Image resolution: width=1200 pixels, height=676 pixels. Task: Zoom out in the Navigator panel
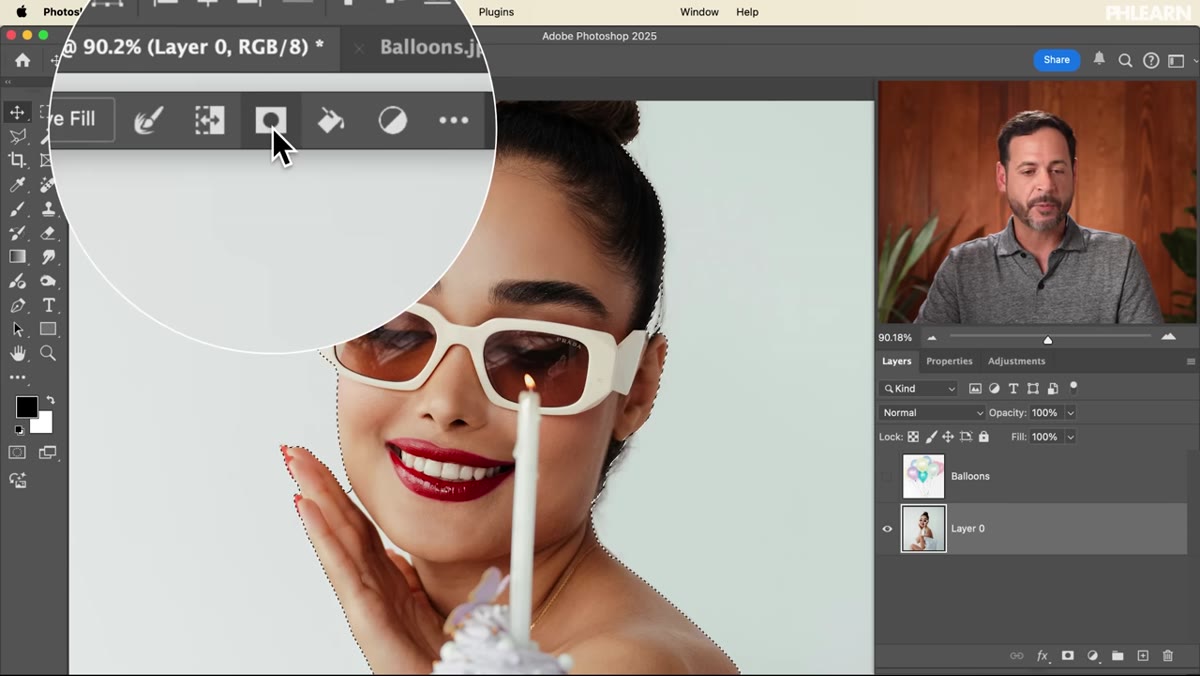click(932, 338)
